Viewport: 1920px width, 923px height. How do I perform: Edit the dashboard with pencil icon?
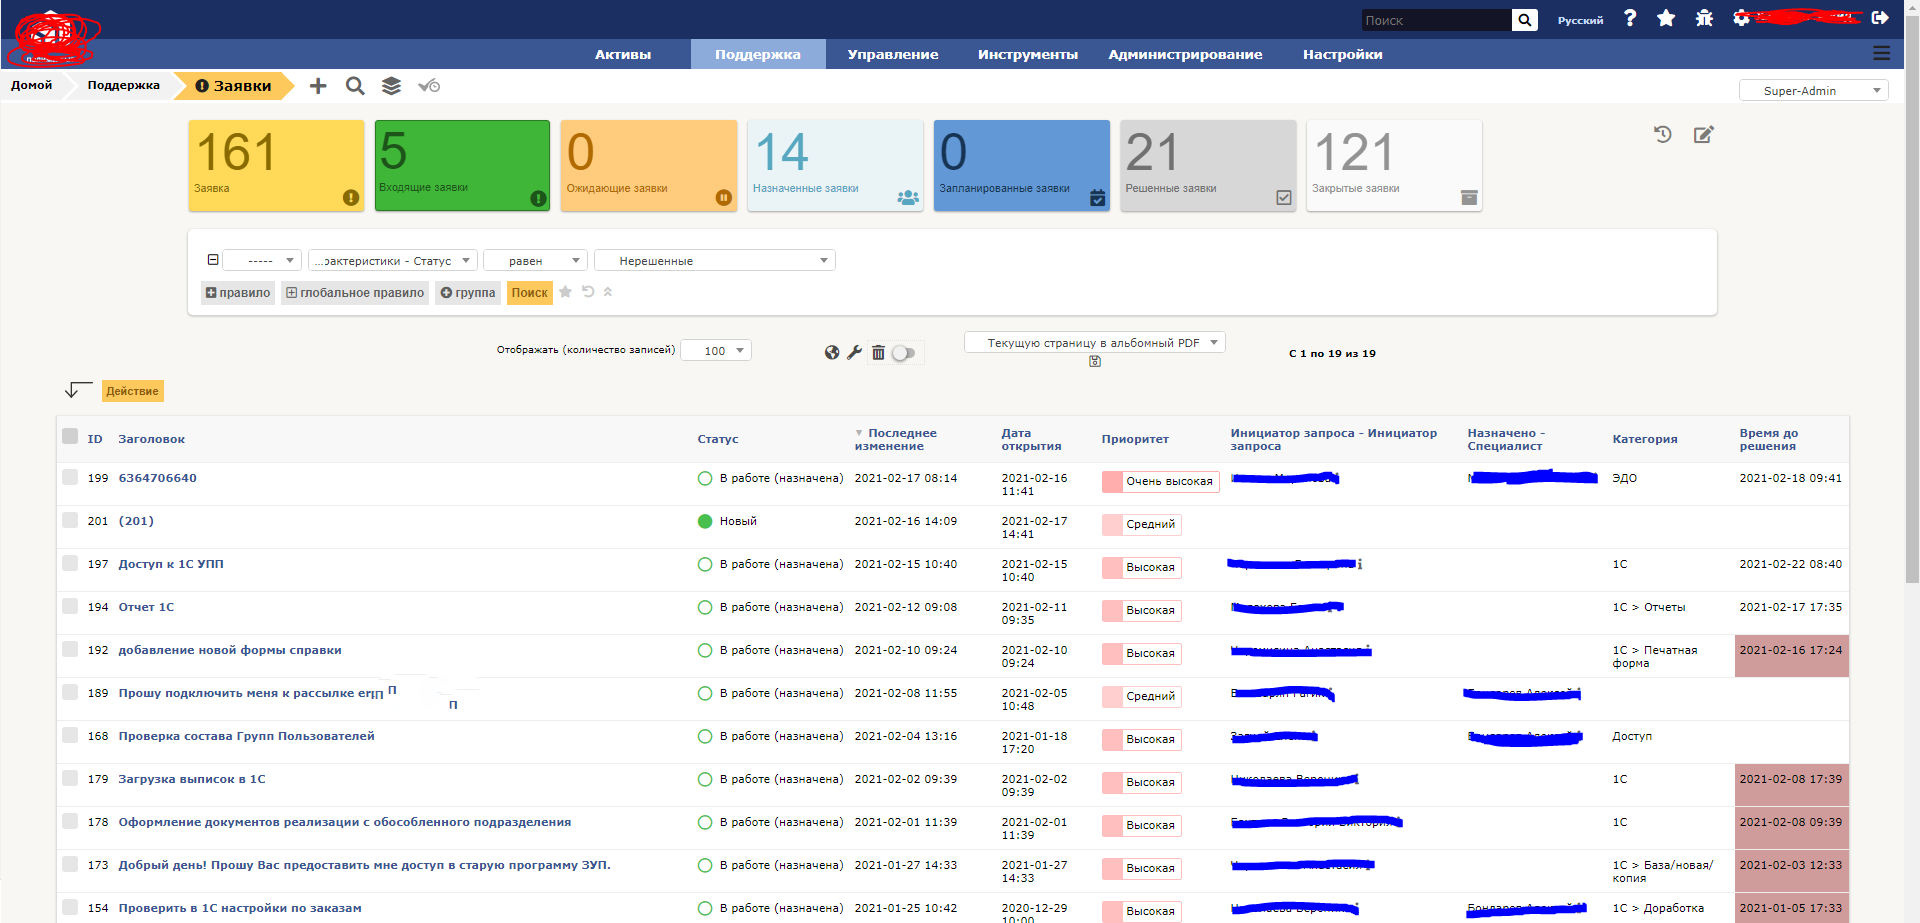point(1704,134)
